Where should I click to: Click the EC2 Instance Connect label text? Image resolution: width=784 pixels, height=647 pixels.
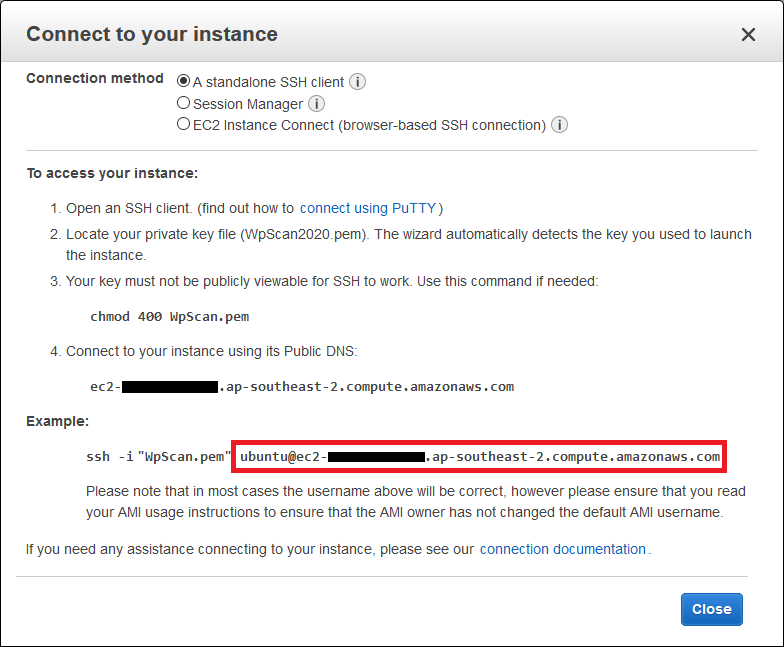point(370,125)
